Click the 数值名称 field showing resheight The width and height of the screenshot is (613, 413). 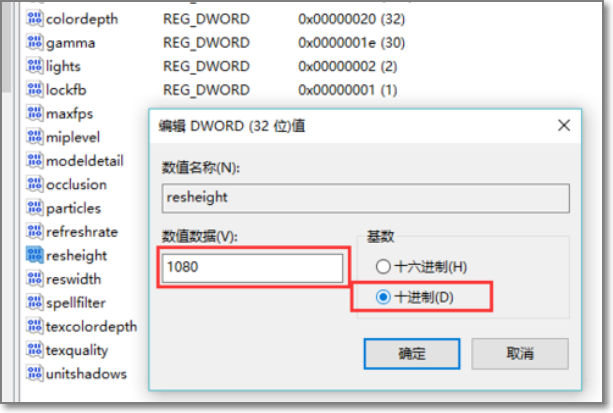pyautogui.click(x=364, y=197)
